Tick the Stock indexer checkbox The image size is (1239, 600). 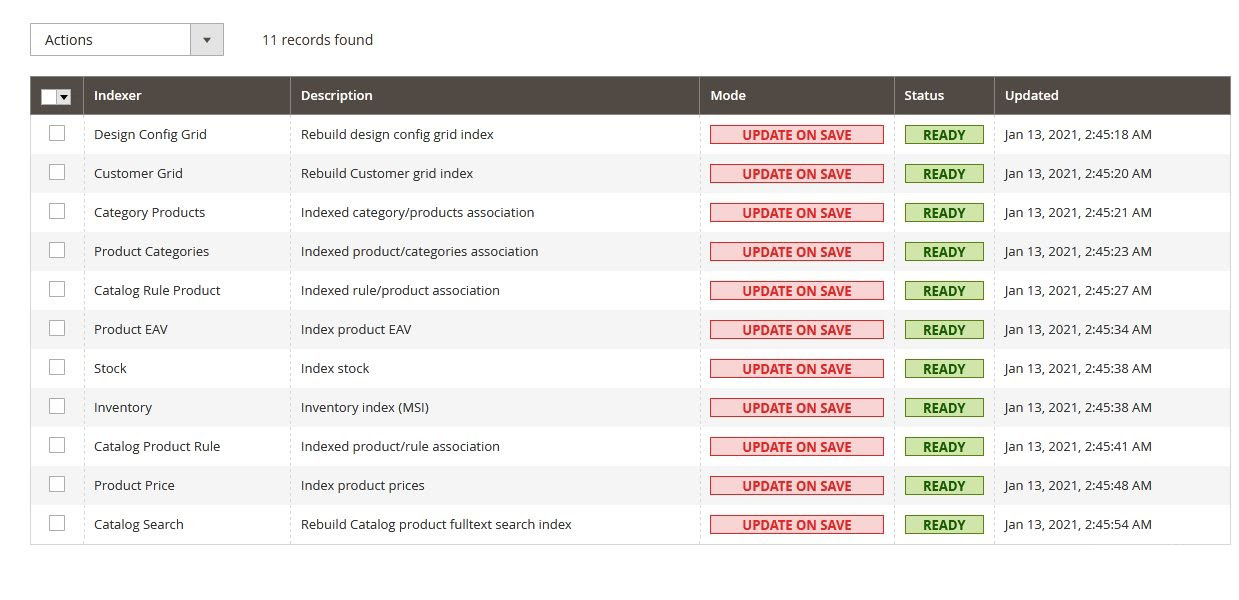tap(57, 367)
